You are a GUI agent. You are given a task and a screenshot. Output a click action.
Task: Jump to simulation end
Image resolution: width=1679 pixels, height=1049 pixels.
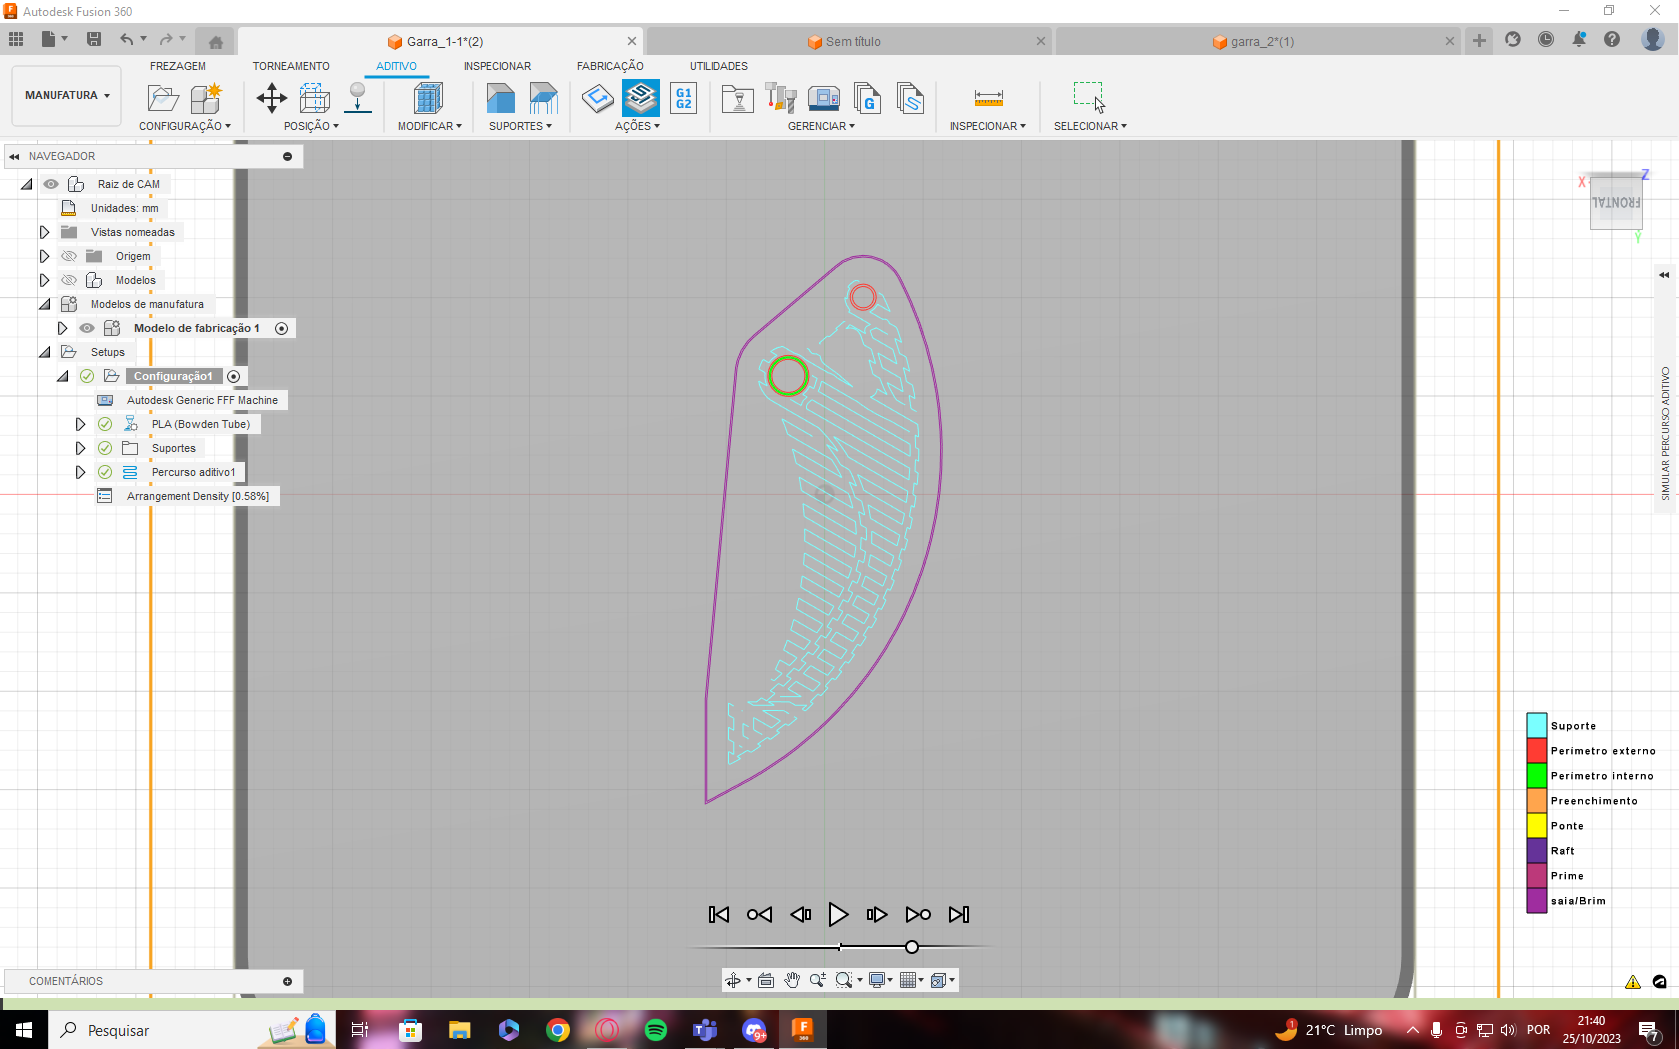pos(958,914)
